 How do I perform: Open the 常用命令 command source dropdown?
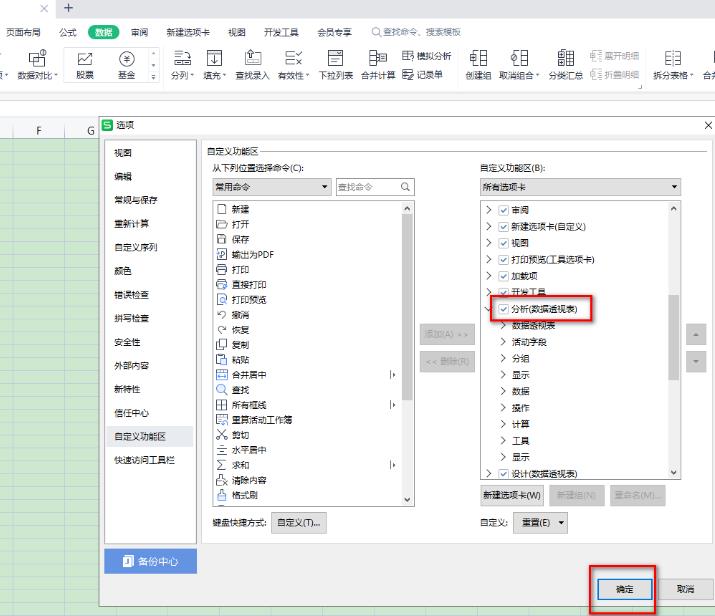(272, 187)
